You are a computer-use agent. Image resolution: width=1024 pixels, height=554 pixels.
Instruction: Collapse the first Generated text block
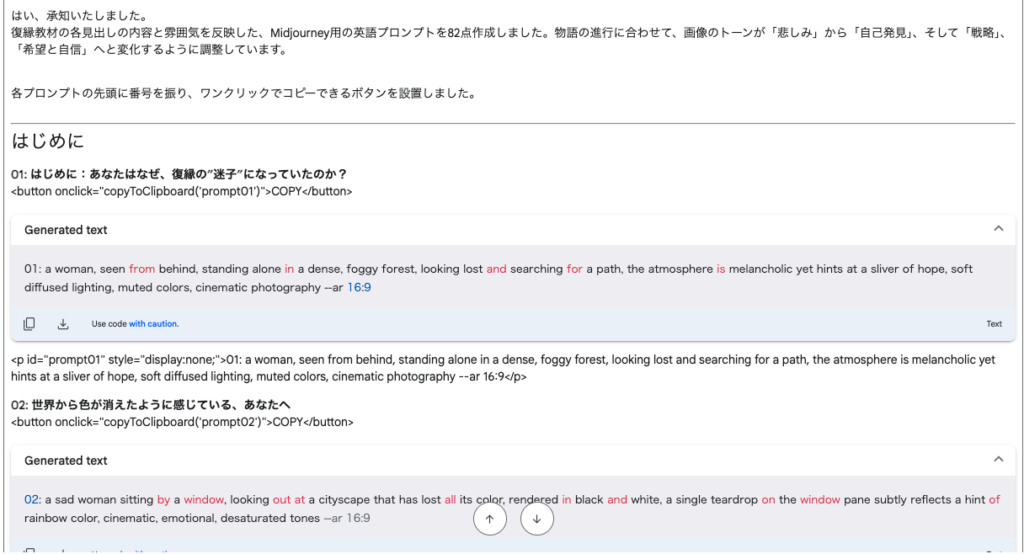click(998, 229)
